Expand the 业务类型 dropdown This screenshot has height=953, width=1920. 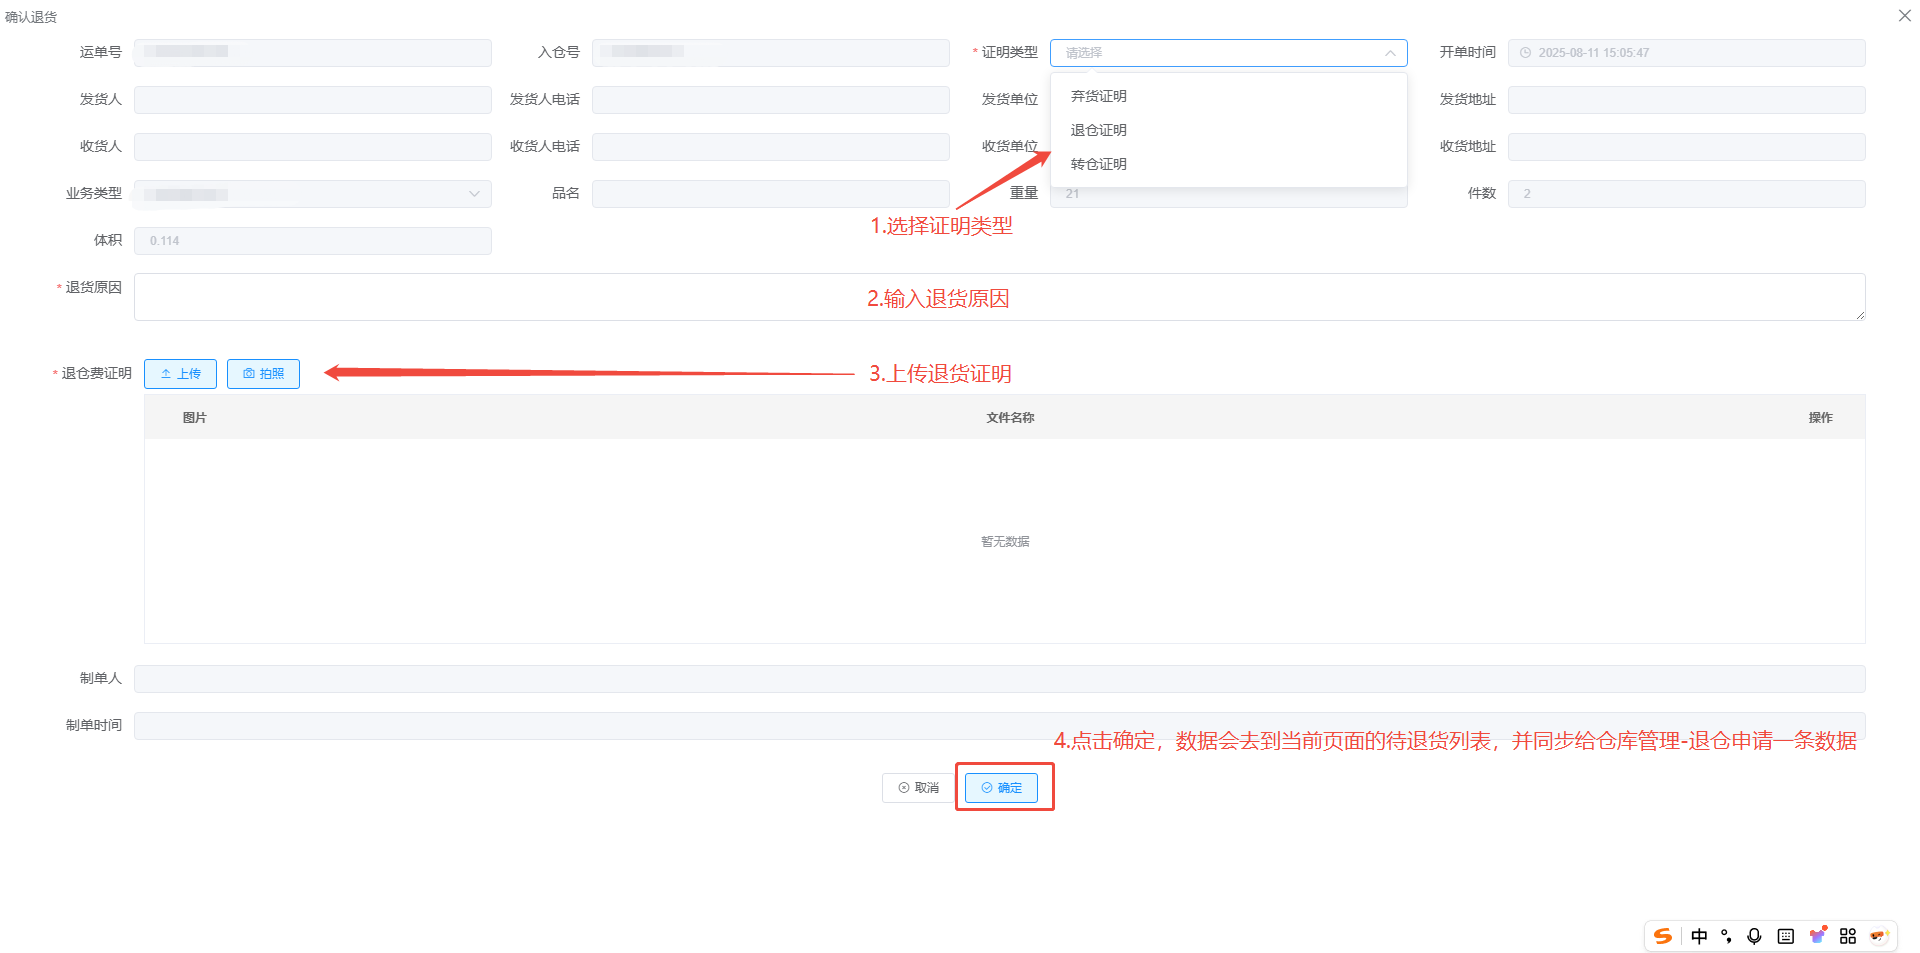[x=474, y=194]
